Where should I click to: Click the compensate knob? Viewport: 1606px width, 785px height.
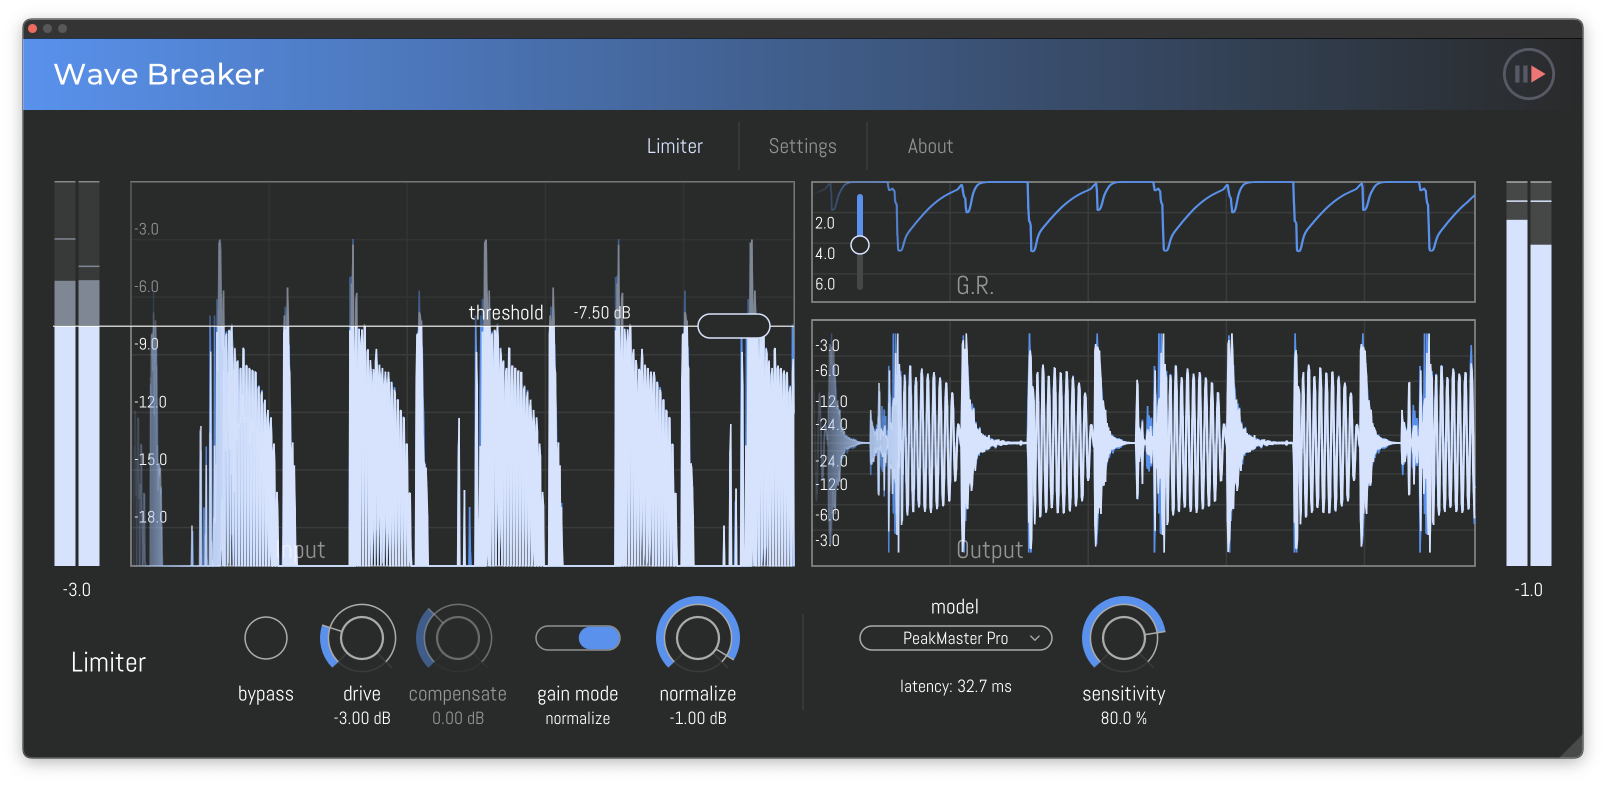[457, 638]
